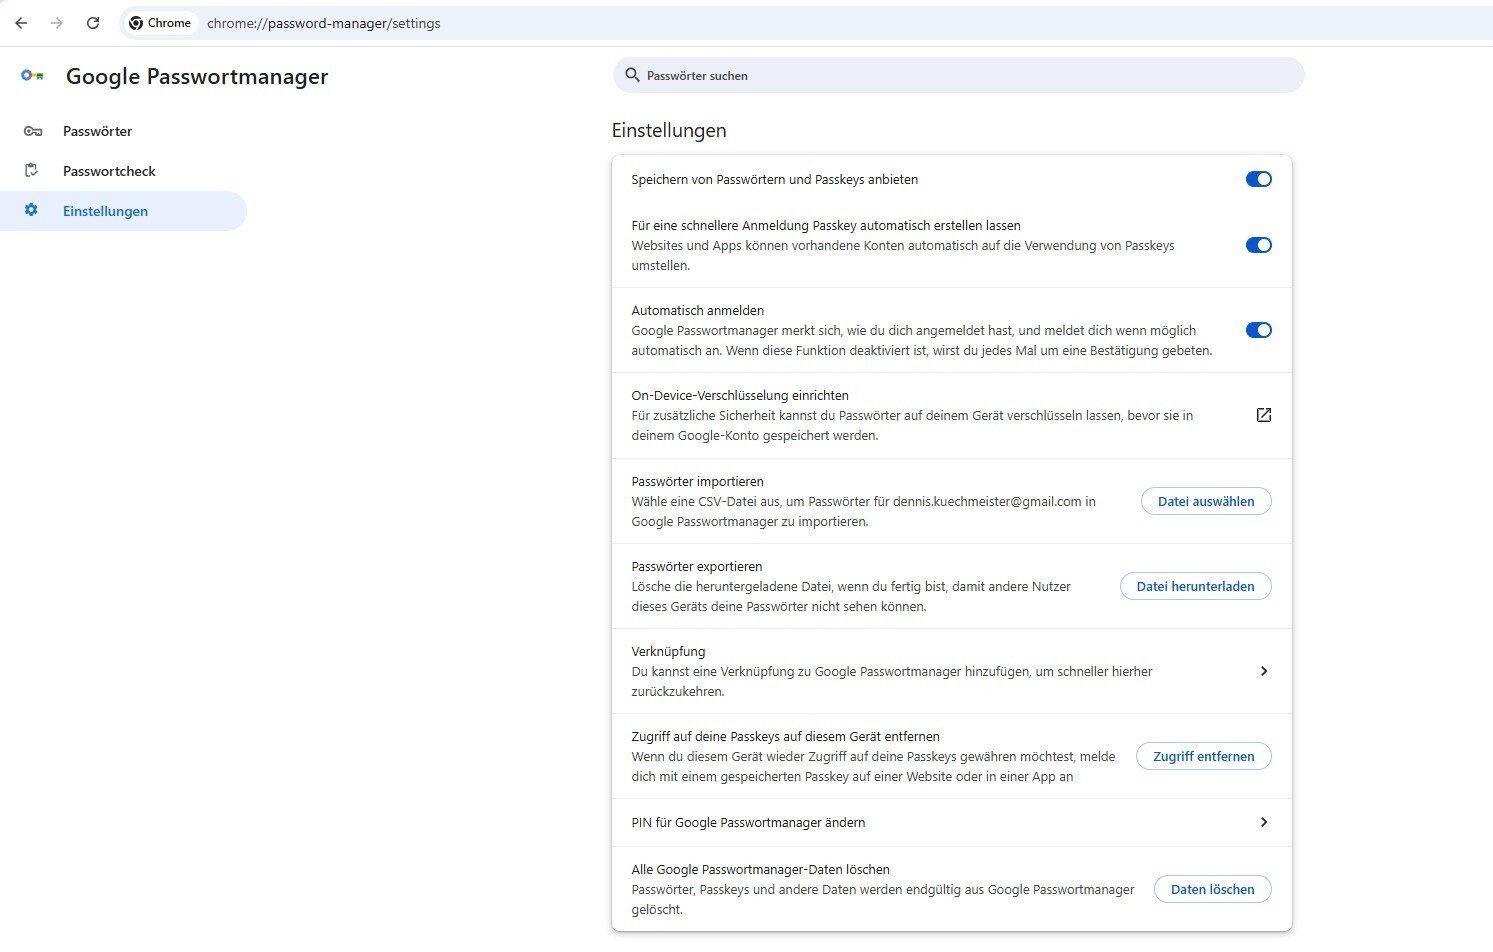The height and width of the screenshot is (952, 1493).
Task: Open the Passwörter sidebar item
Action: (97, 131)
